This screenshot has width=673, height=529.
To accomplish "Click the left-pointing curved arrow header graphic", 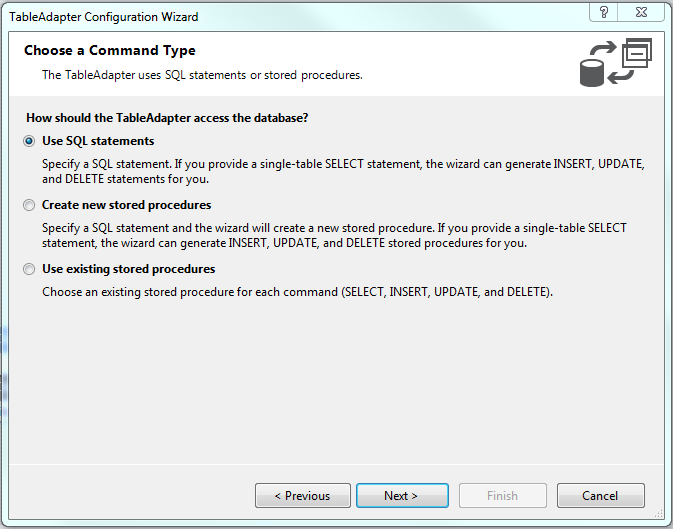I will pyautogui.click(x=621, y=76).
